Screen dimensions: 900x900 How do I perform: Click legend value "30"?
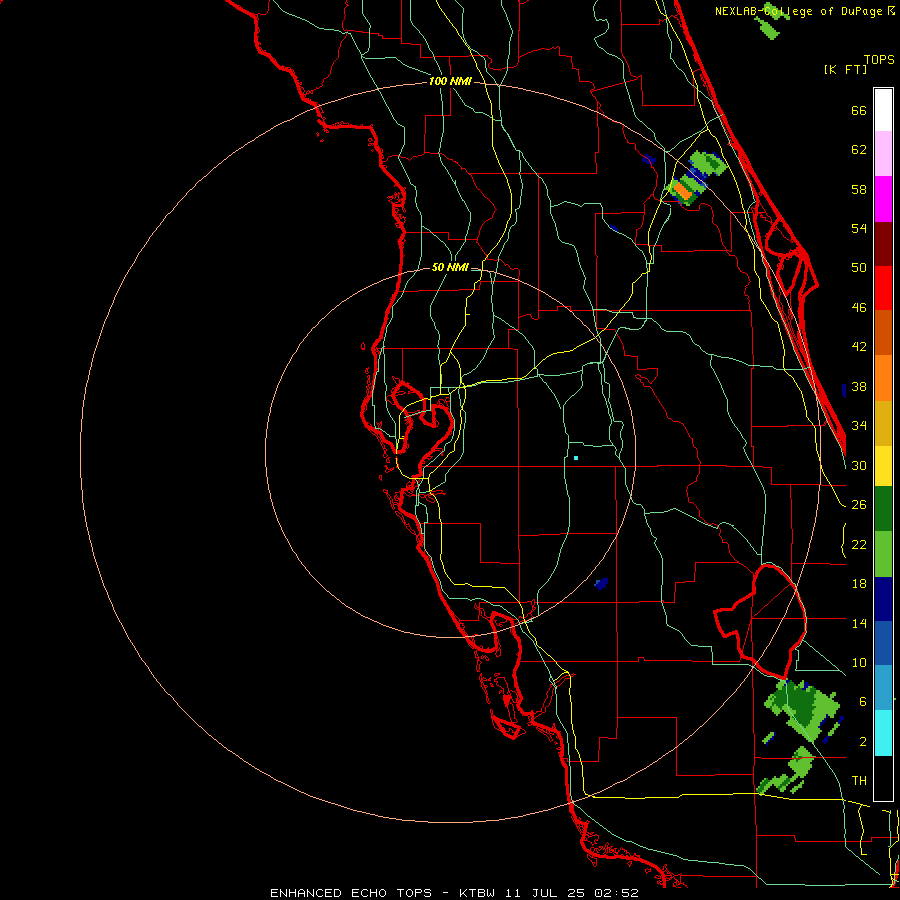click(x=859, y=465)
